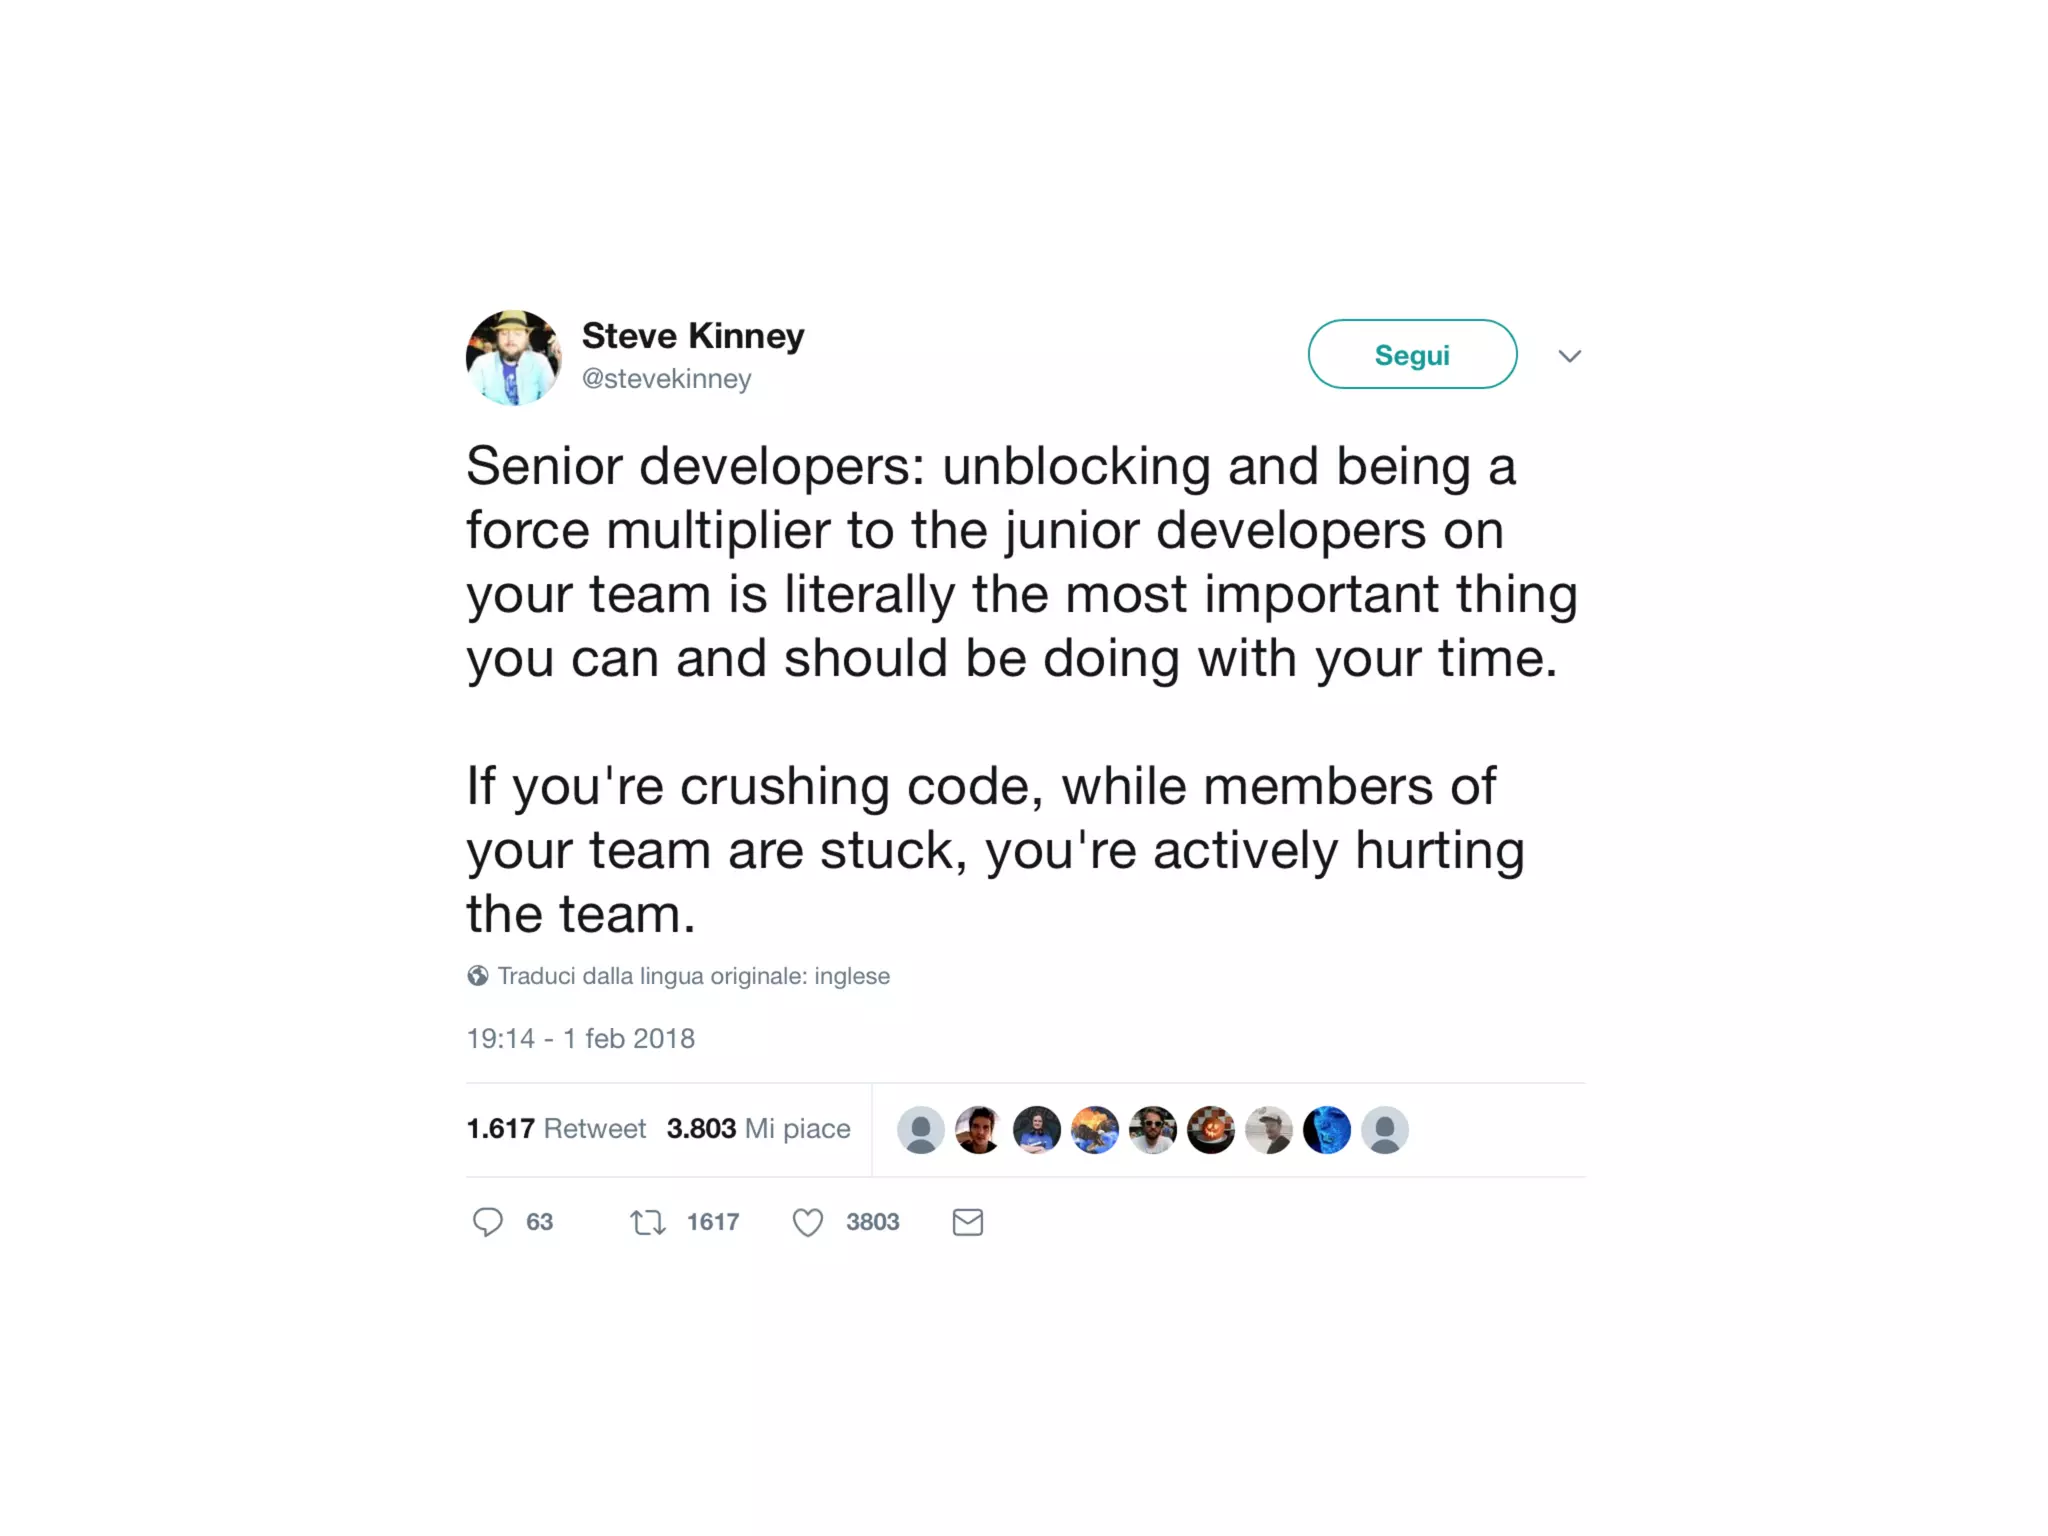View the 1.617 Retweet list
The height and width of the screenshot is (1536, 2048).
[x=556, y=1129]
